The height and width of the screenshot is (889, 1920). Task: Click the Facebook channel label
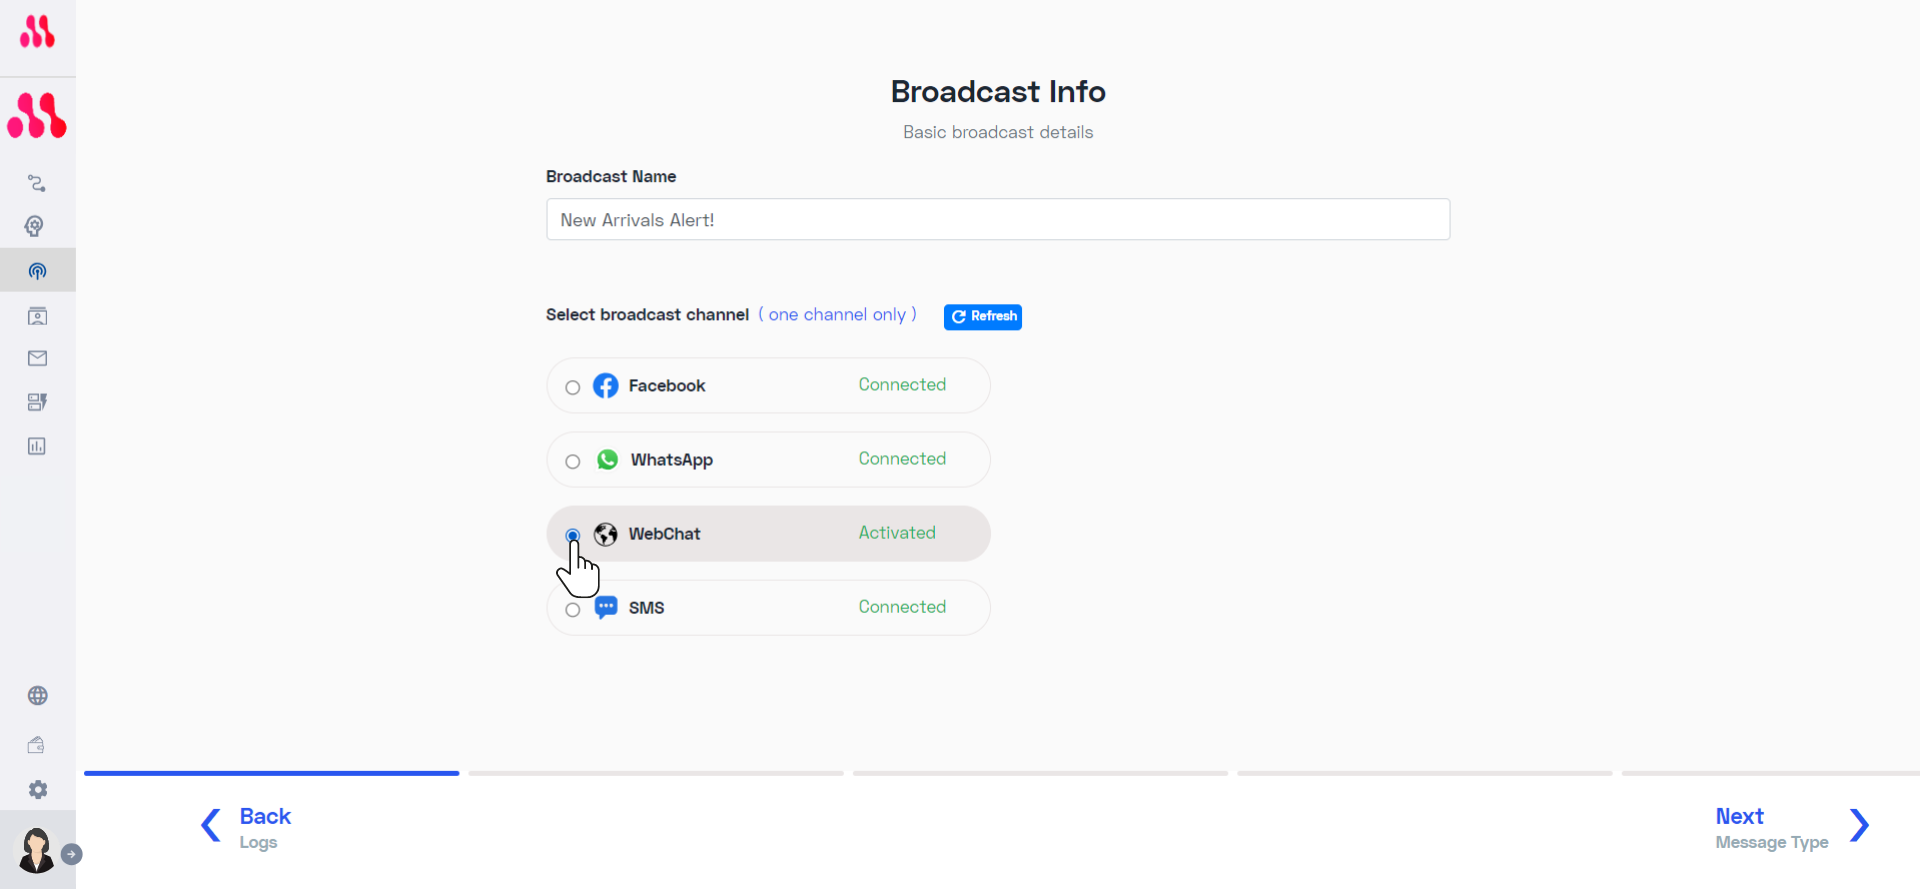pyautogui.click(x=667, y=386)
